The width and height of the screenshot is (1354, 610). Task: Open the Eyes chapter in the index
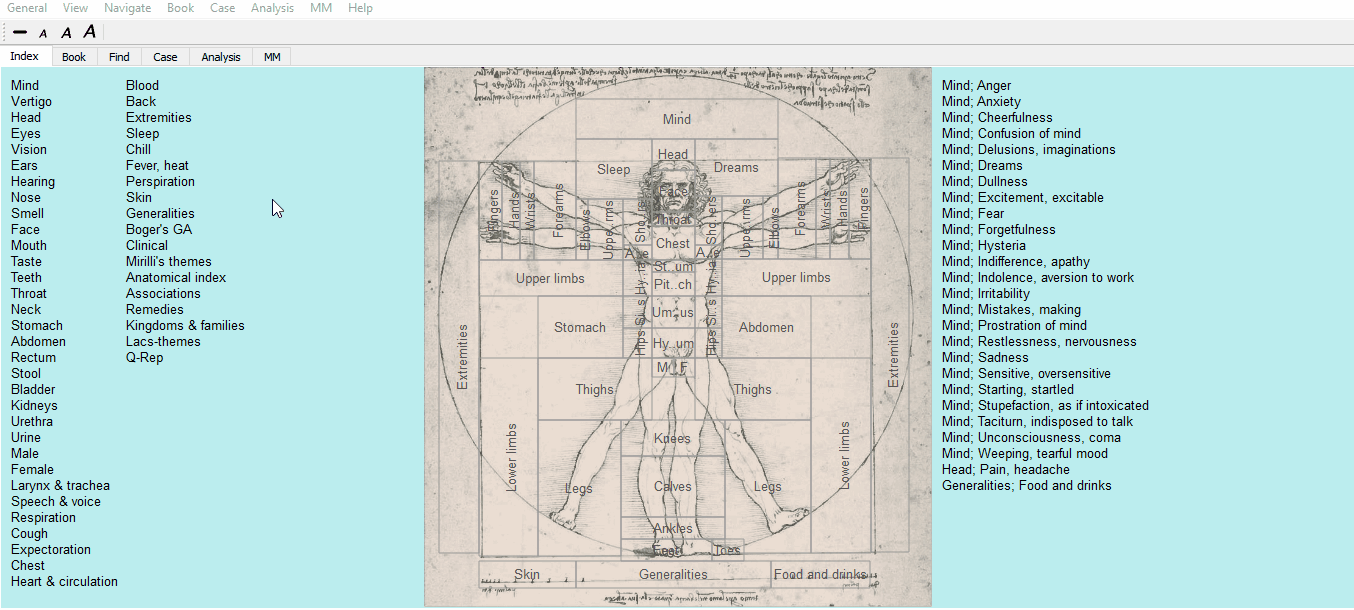click(26, 134)
